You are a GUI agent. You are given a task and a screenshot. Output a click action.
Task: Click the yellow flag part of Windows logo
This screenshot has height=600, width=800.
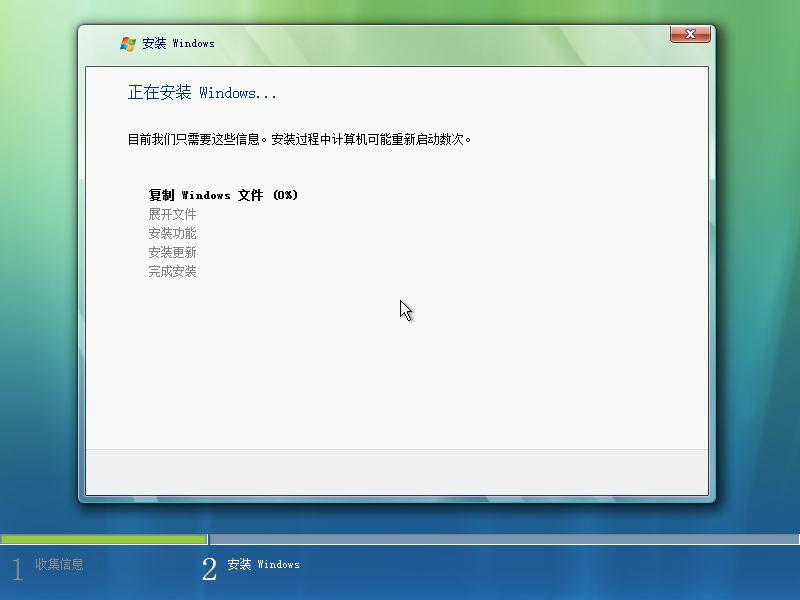pos(131,46)
